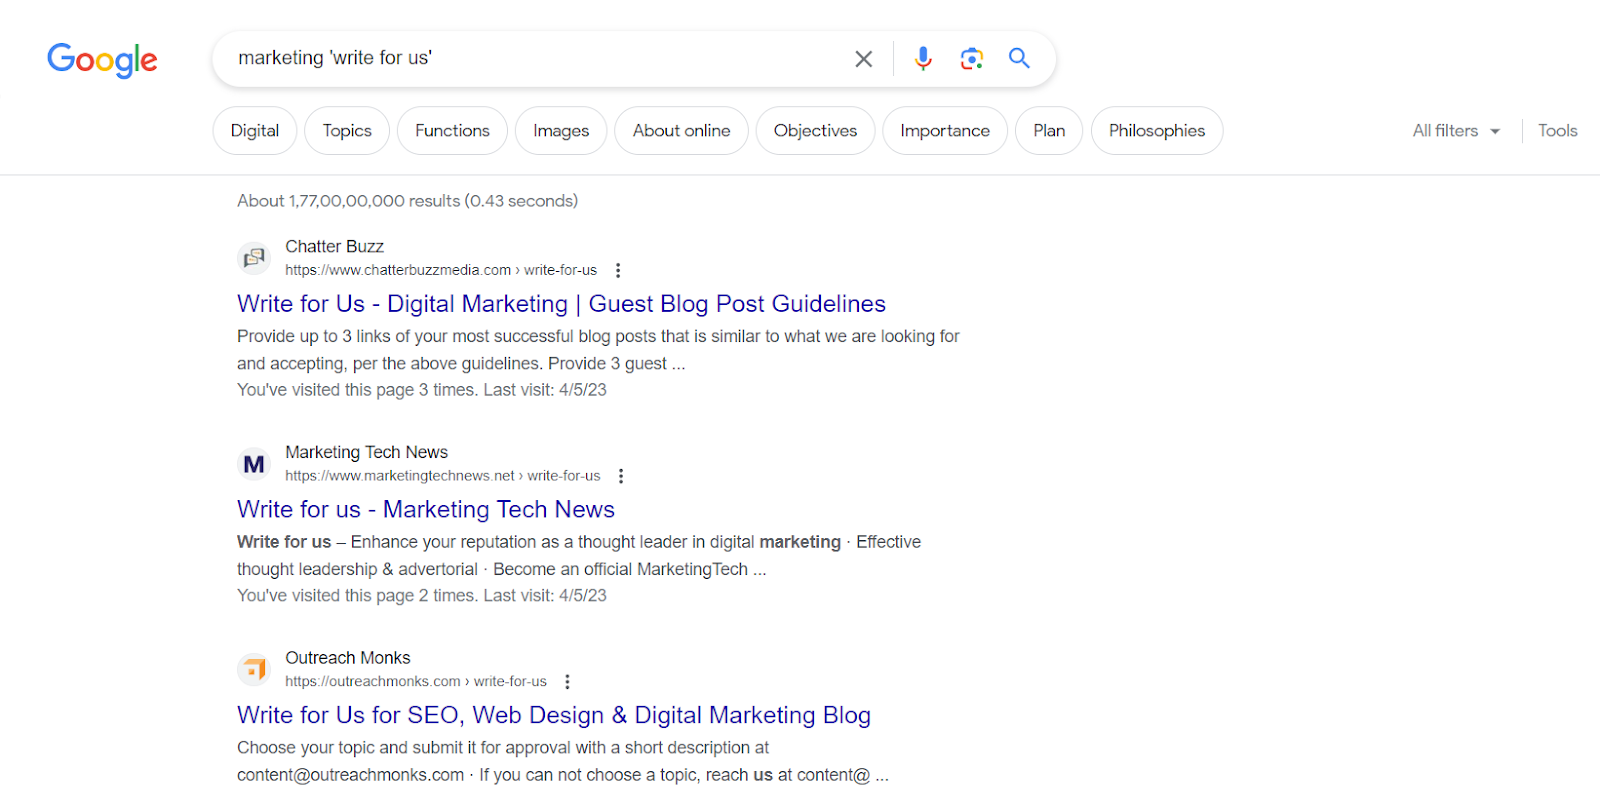Expand the All filters dropdown
Image resolution: width=1600 pixels, height=811 pixels.
click(1456, 131)
